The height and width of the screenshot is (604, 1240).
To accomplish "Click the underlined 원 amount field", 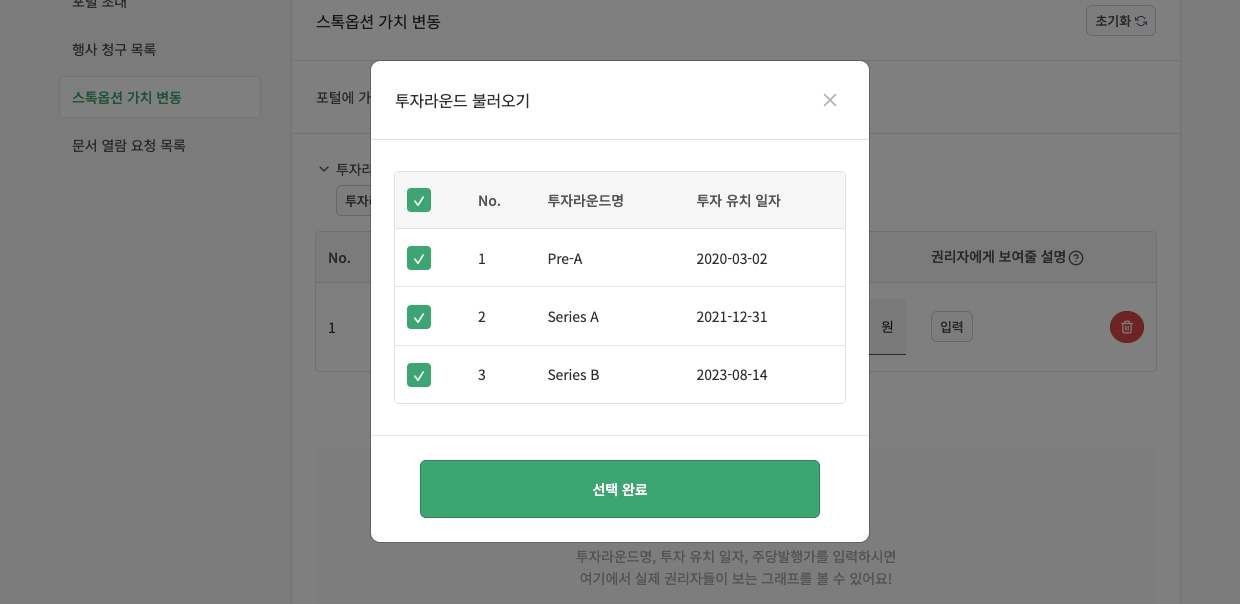I will (888, 327).
